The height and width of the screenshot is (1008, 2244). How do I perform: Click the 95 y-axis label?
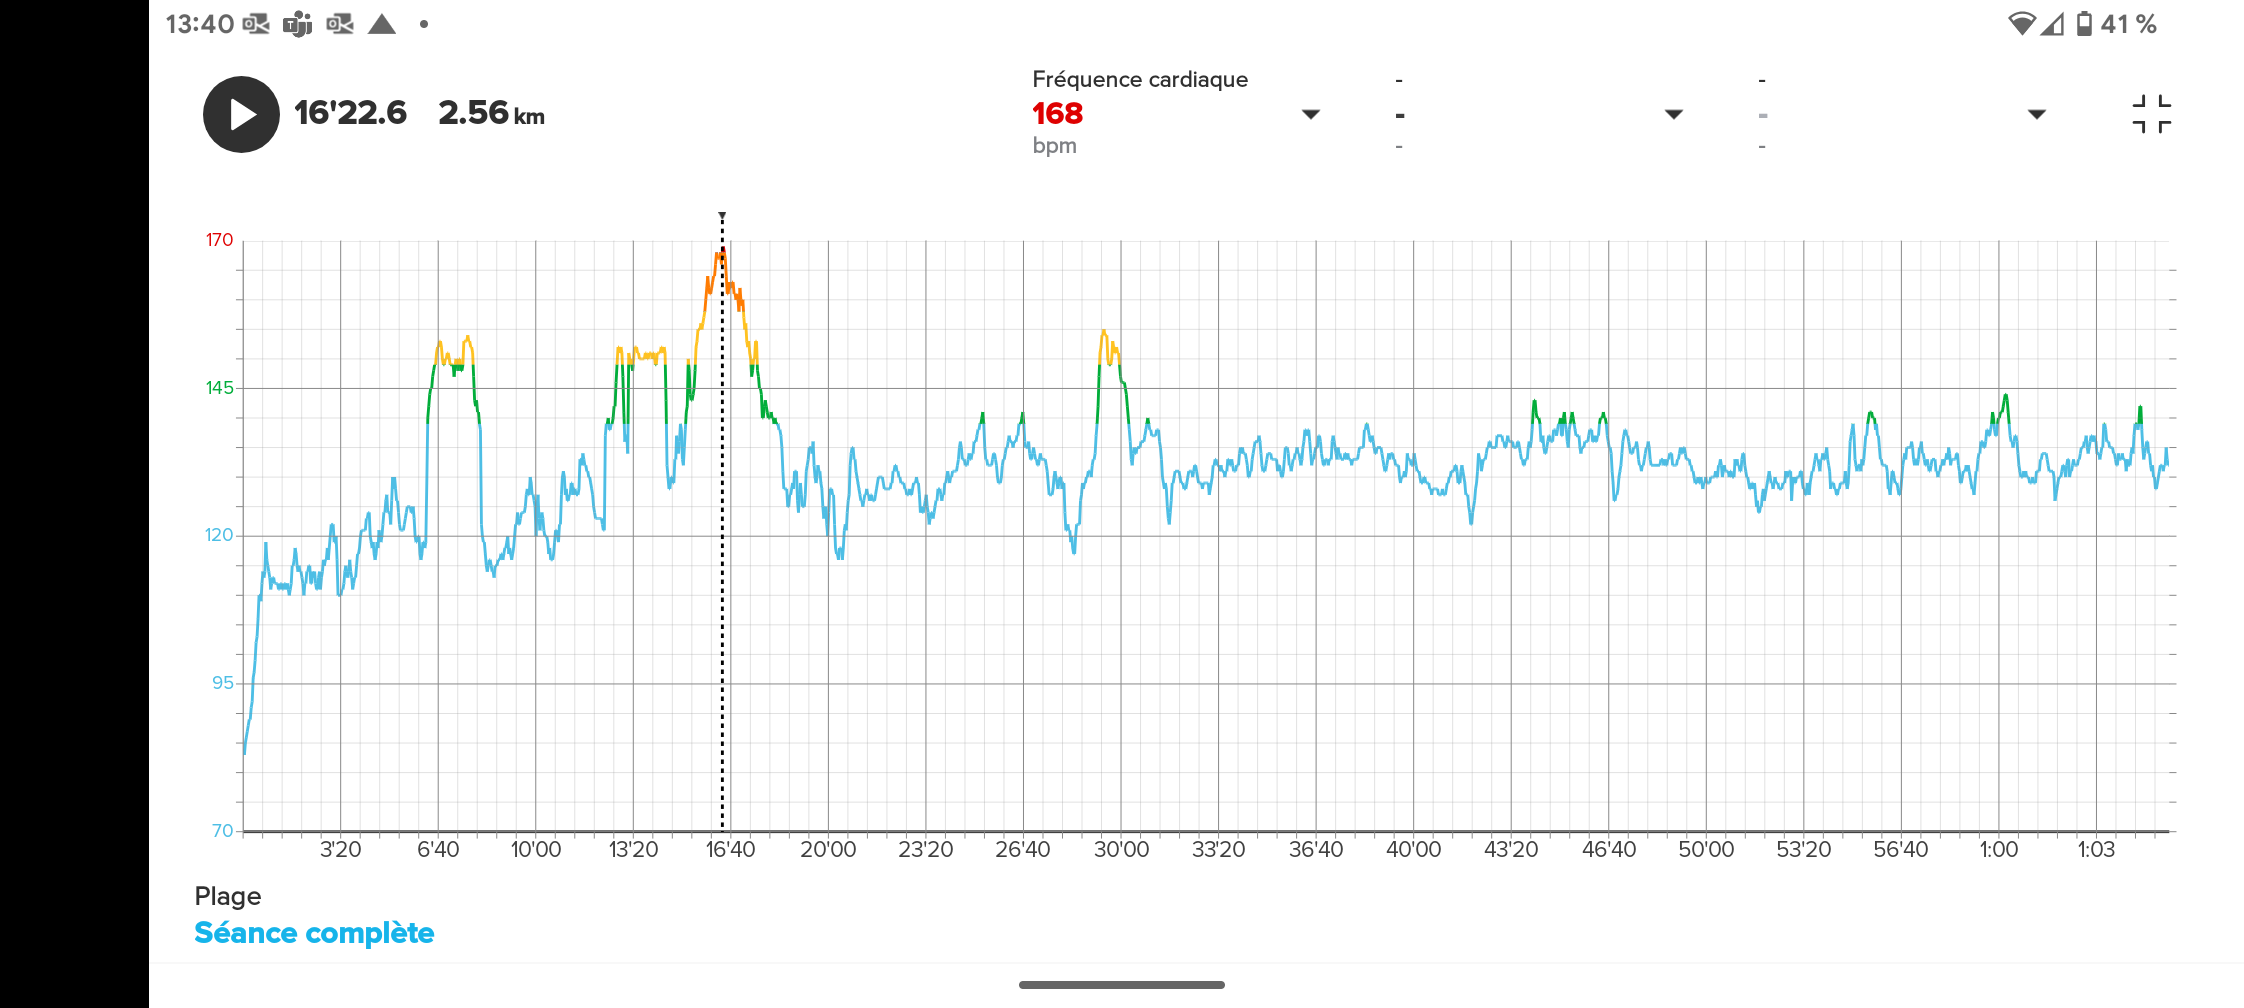(x=222, y=683)
